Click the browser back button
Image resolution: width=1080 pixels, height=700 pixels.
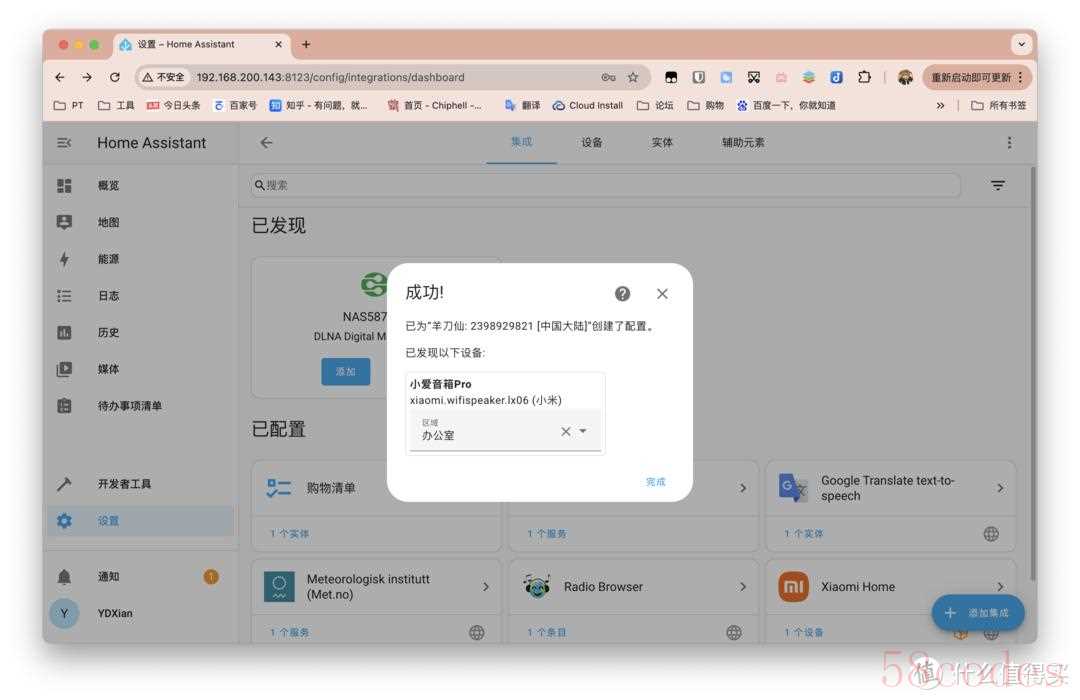pyautogui.click(x=60, y=77)
